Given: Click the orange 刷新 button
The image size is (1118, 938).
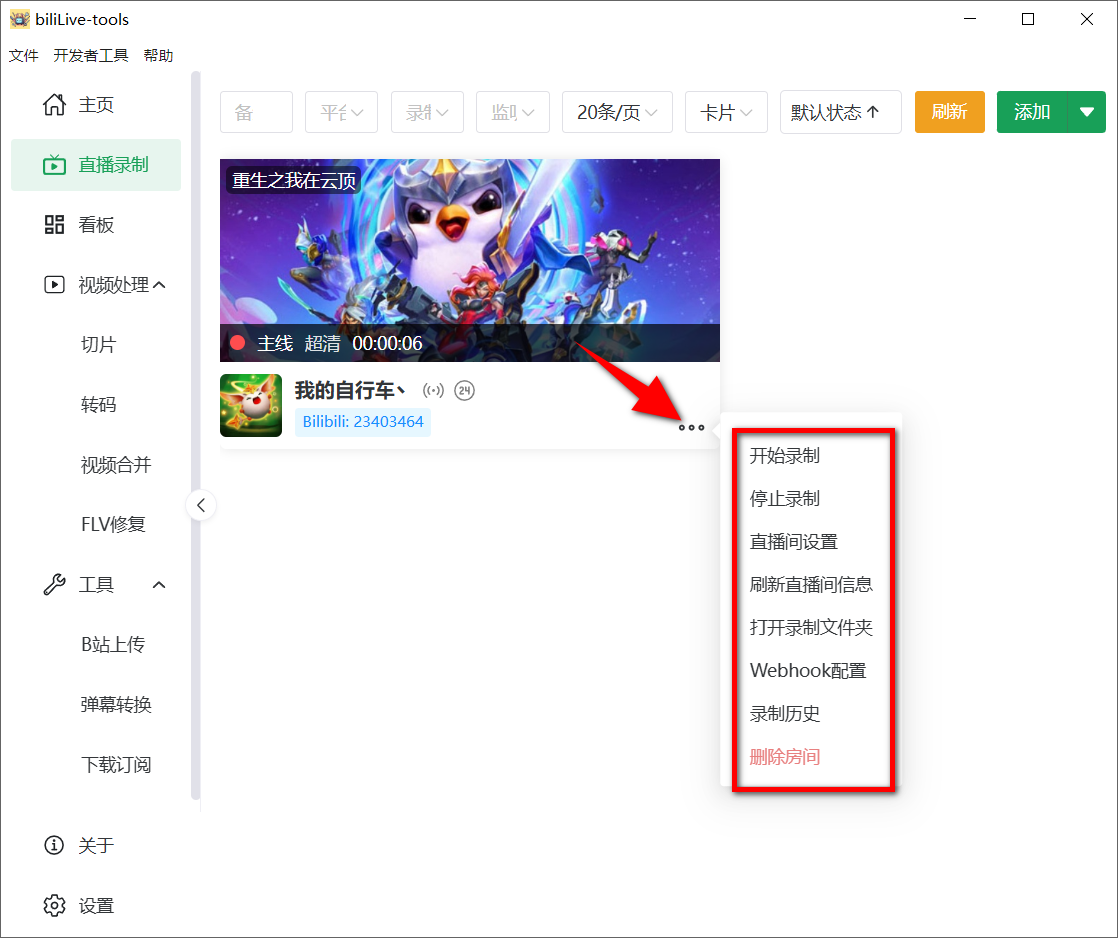Looking at the screenshot, I should pyautogui.click(x=949, y=112).
